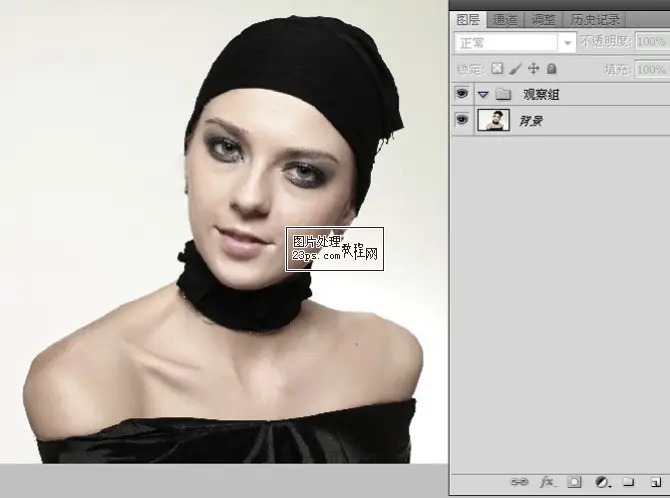
Task: Lock image pixels with brush icon
Action: pos(515,69)
